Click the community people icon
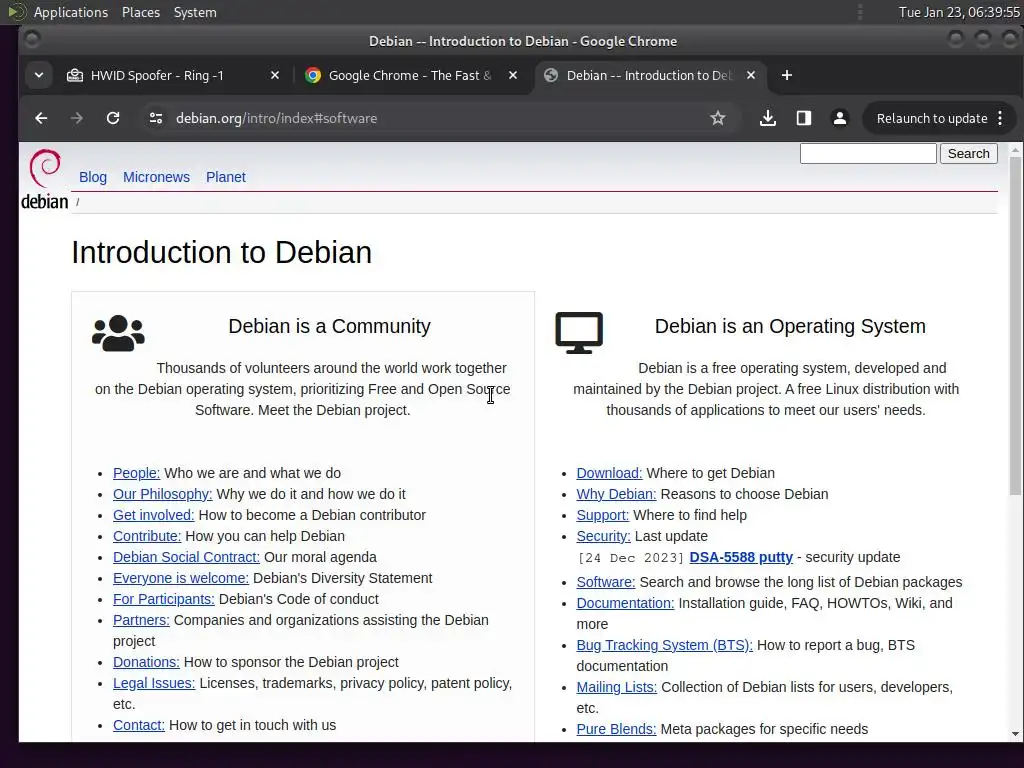This screenshot has width=1024, height=768. pyautogui.click(x=118, y=333)
